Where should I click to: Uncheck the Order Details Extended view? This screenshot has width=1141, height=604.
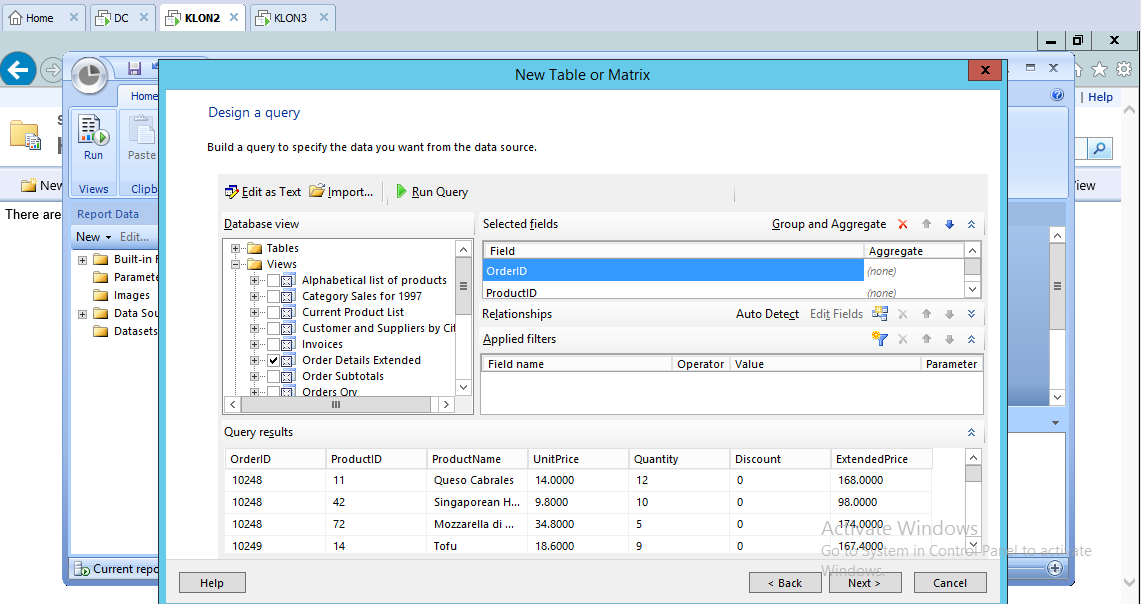(273, 360)
